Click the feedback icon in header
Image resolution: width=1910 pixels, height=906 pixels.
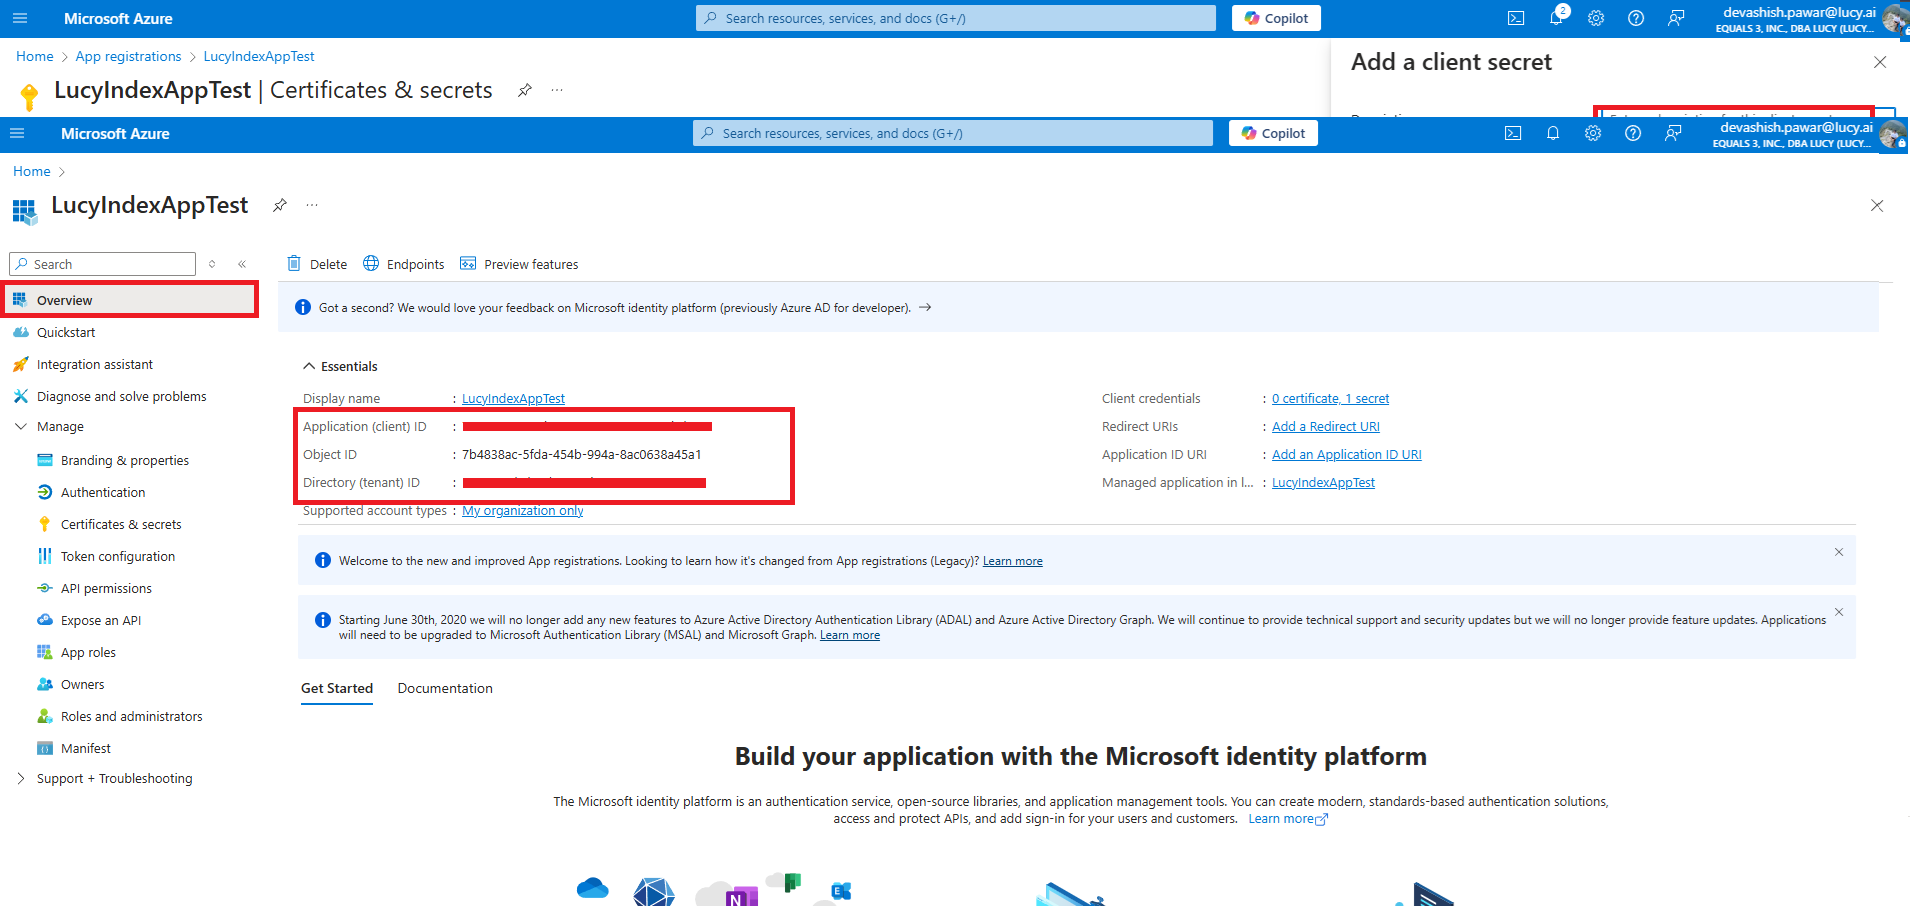coord(1673,133)
